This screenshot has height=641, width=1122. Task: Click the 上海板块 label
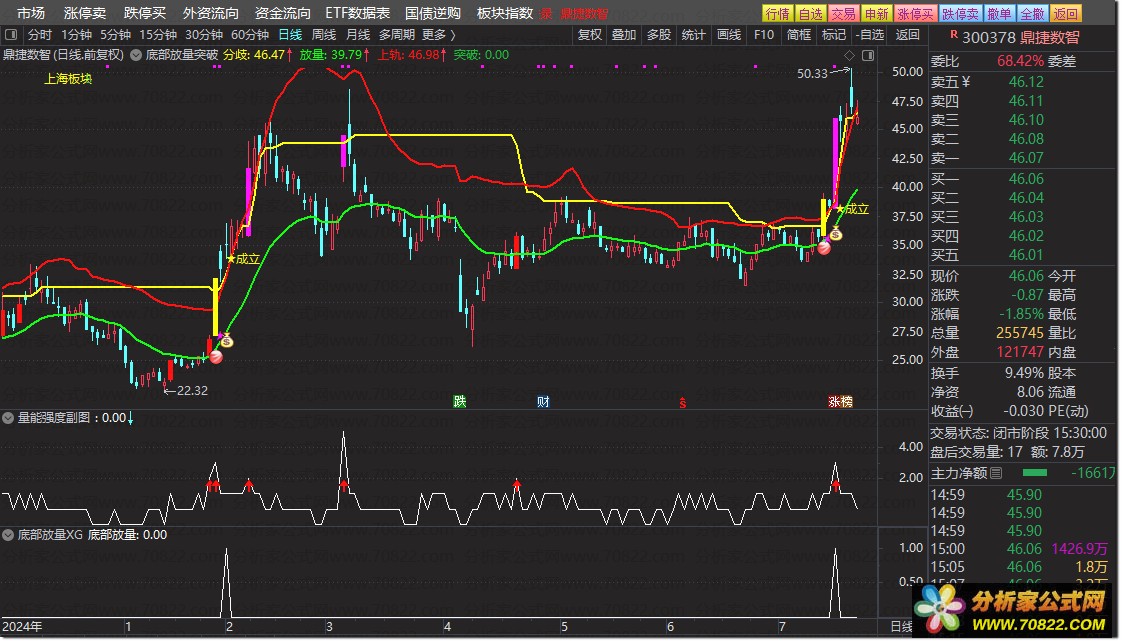click(68, 79)
